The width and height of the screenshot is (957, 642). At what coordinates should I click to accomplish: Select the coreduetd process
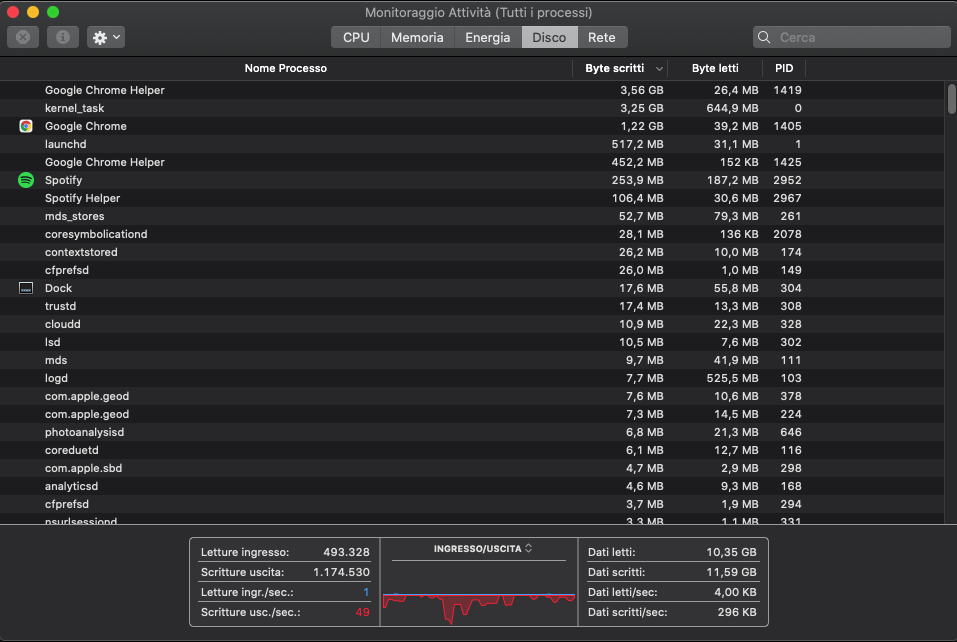[x=472, y=450]
